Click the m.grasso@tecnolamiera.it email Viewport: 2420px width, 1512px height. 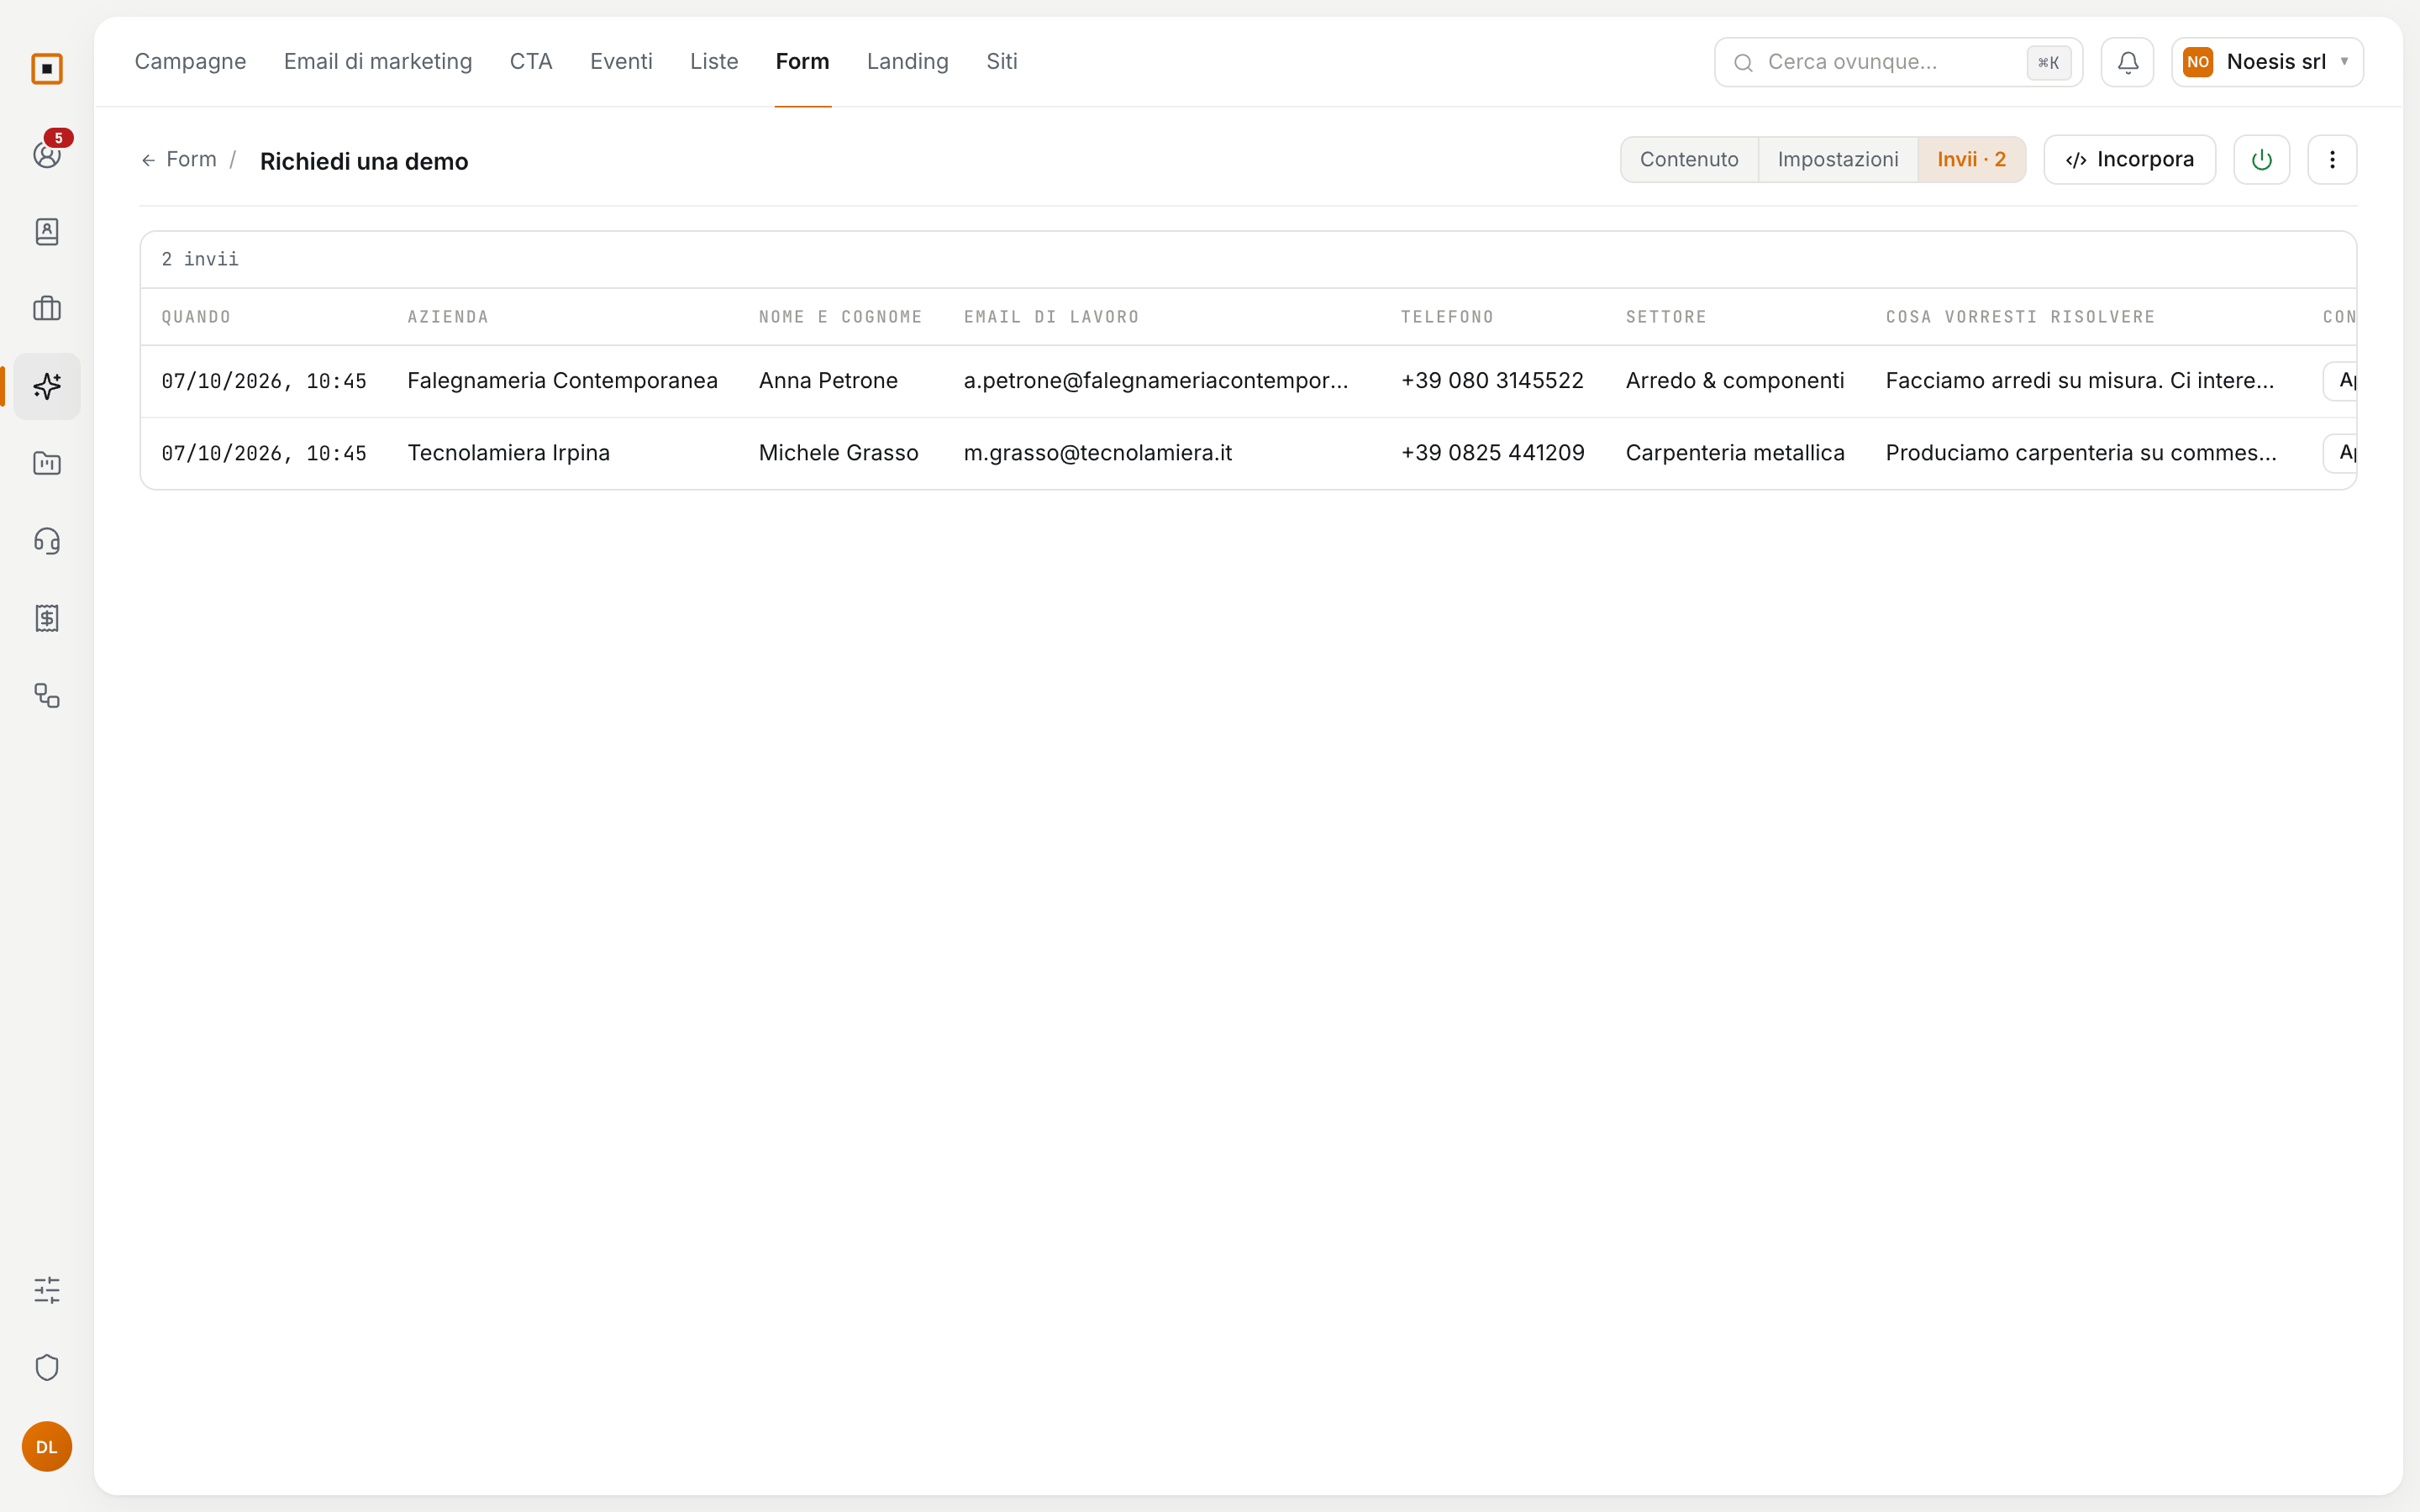1097,453
